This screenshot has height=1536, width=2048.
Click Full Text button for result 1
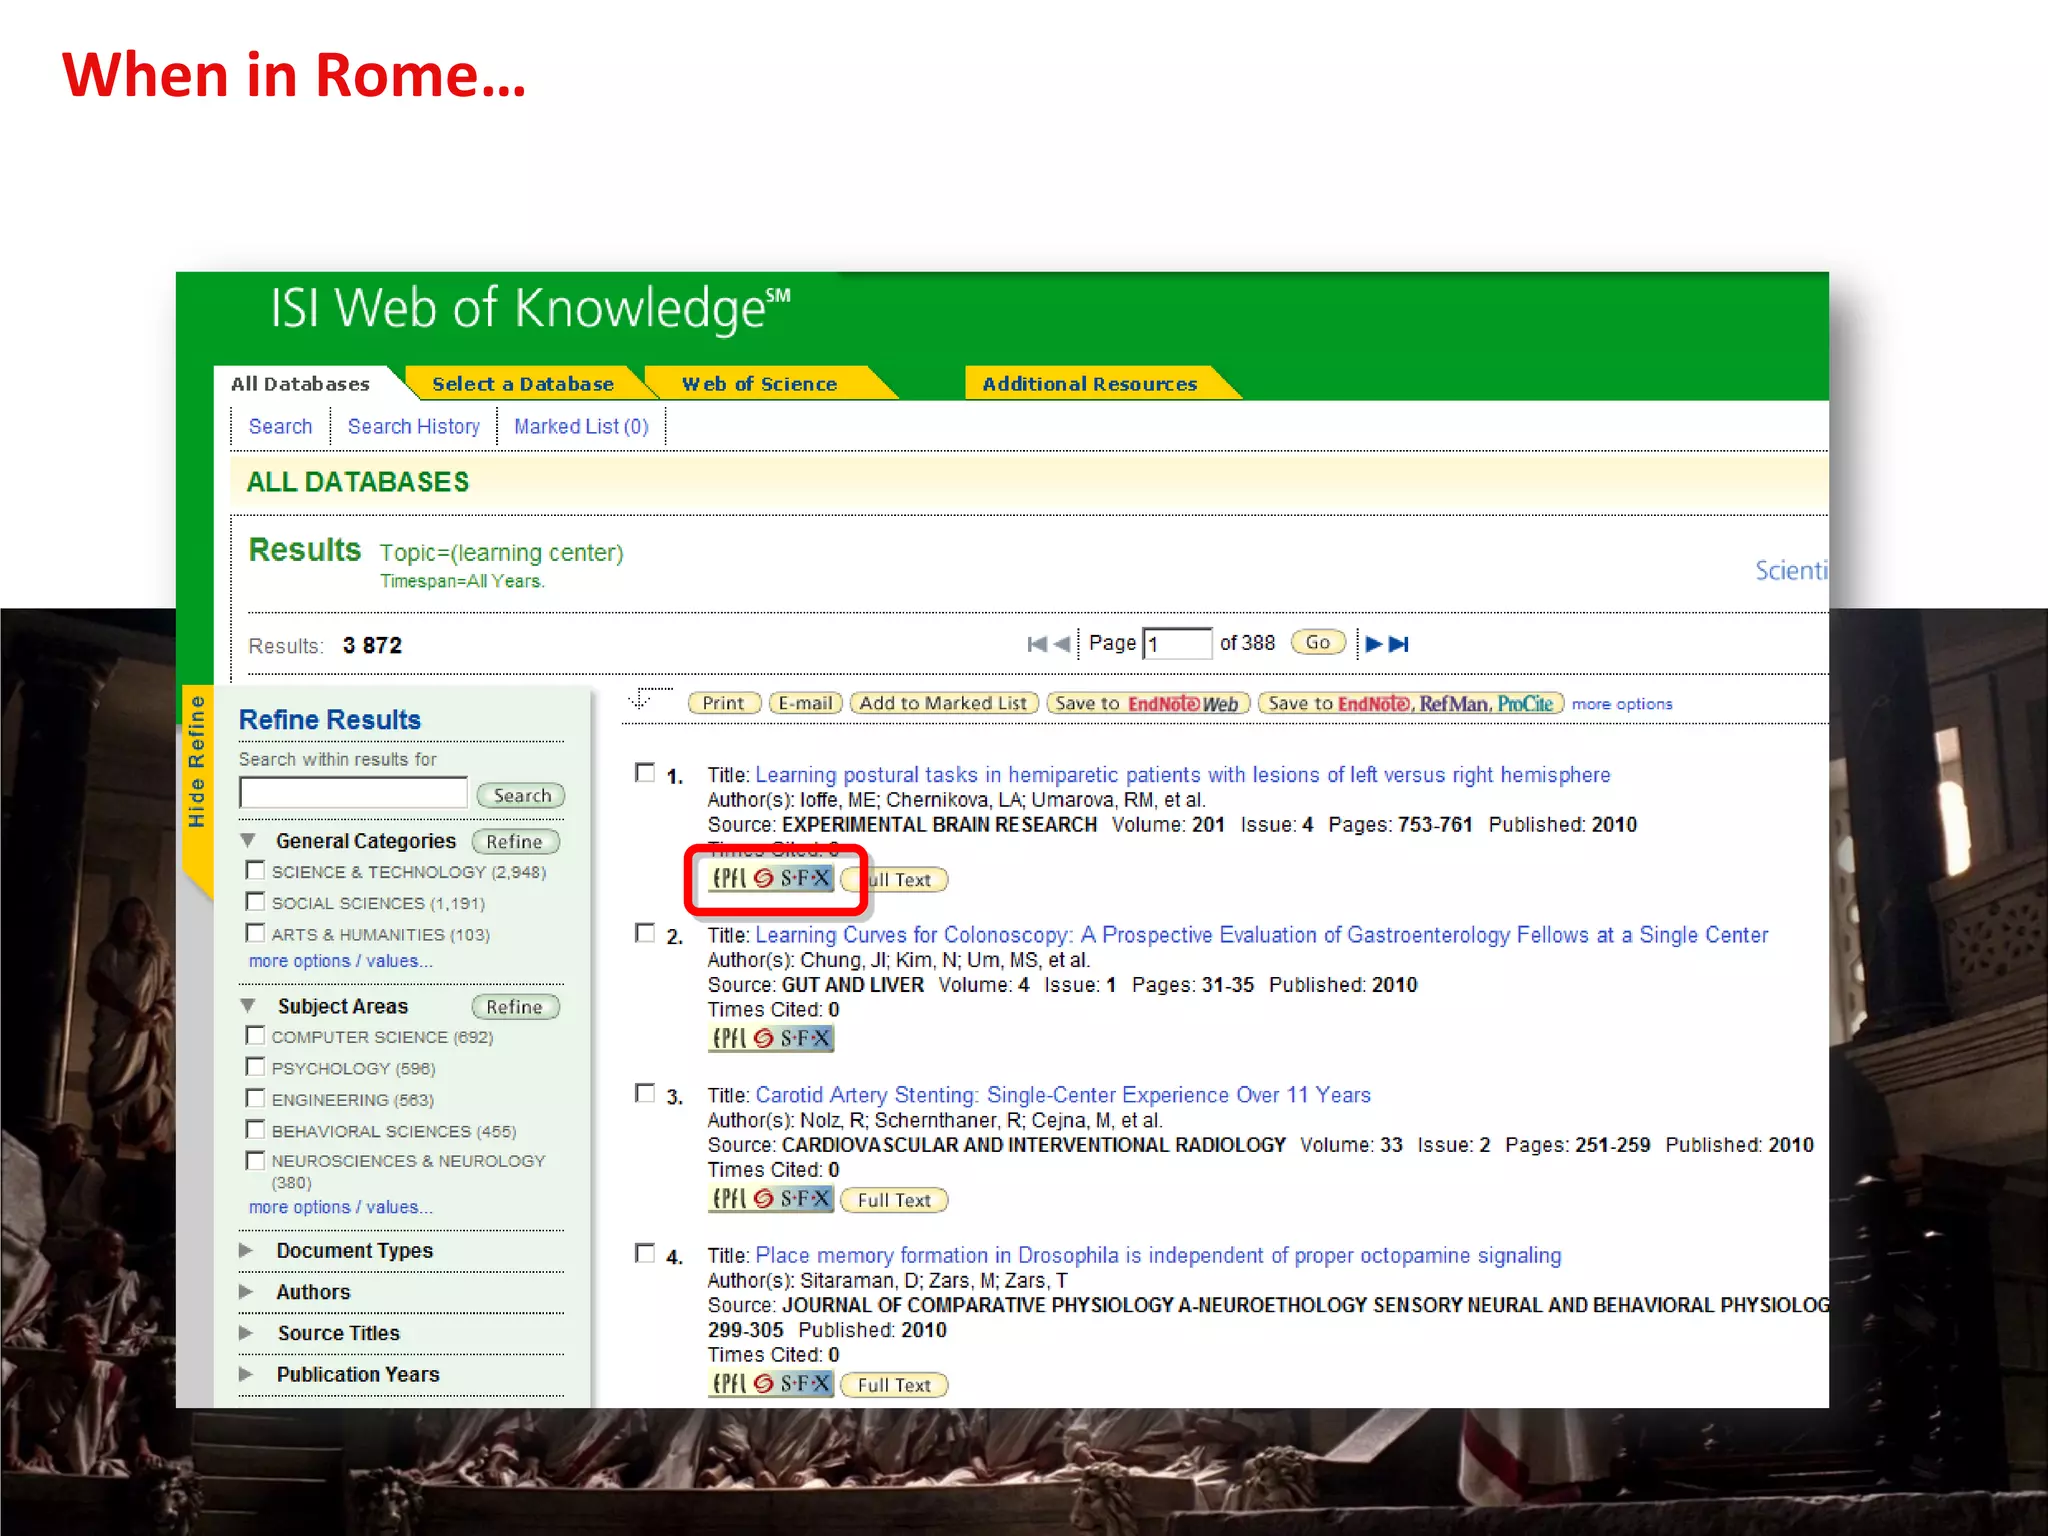pos(895,880)
